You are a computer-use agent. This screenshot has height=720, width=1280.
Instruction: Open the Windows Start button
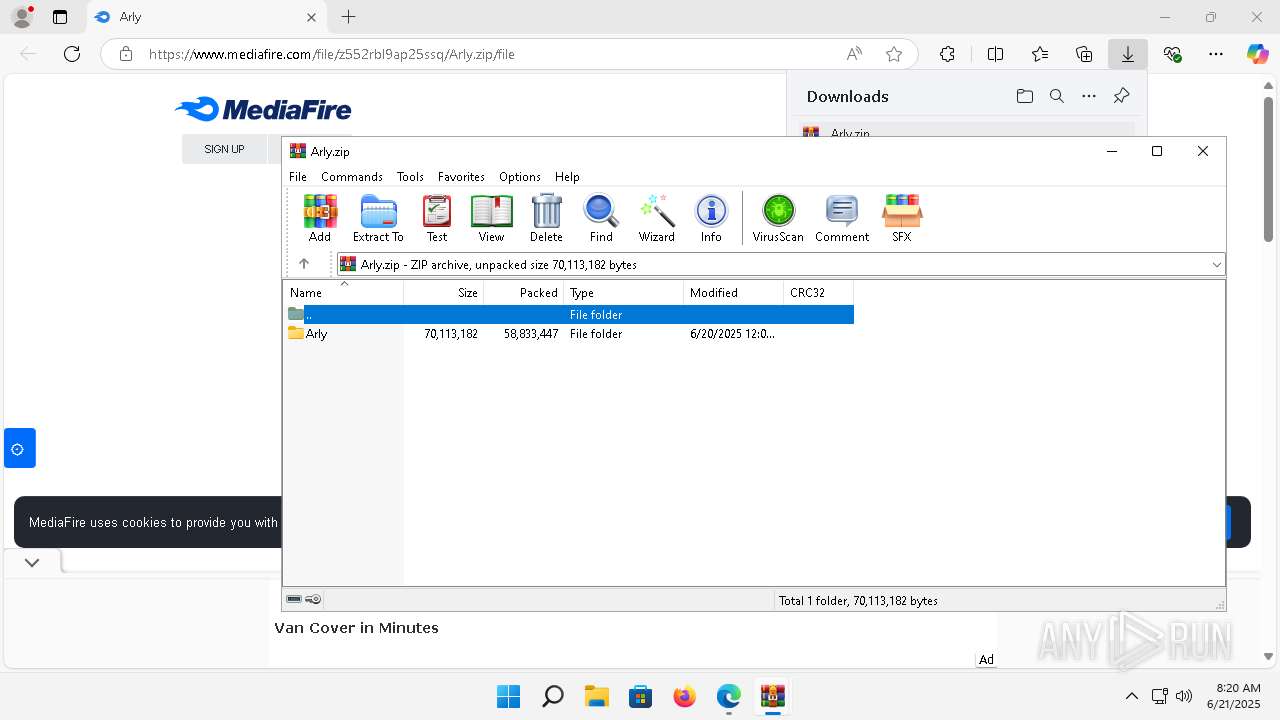tap(508, 696)
